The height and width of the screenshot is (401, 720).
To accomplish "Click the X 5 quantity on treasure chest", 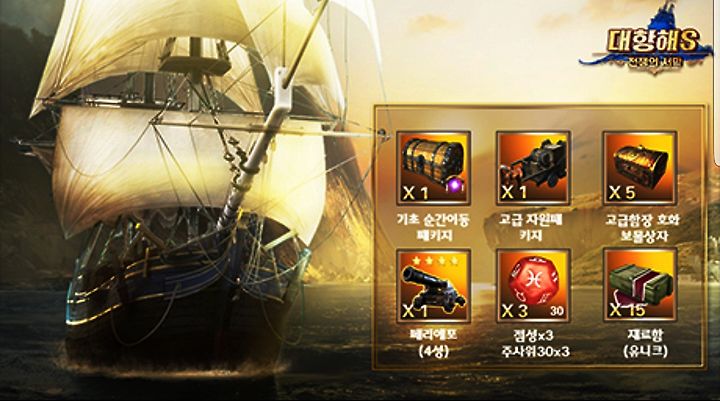I will pos(622,193).
